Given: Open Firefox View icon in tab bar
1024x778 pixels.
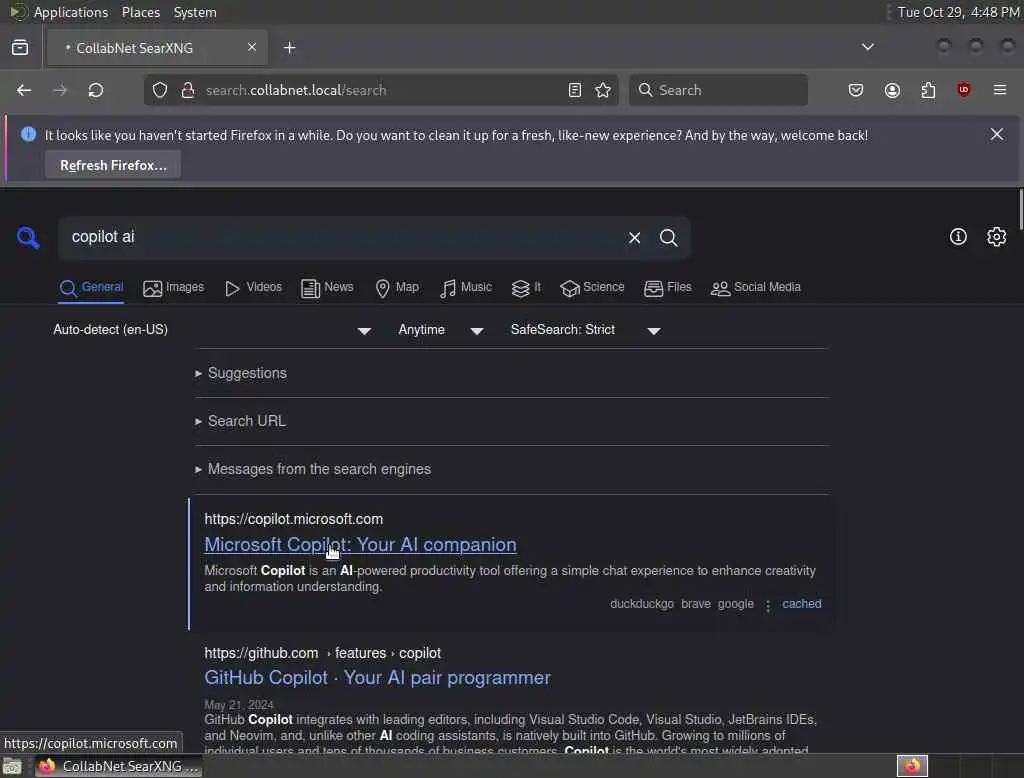Looking at the screenshot, I should tap(20, 48).
